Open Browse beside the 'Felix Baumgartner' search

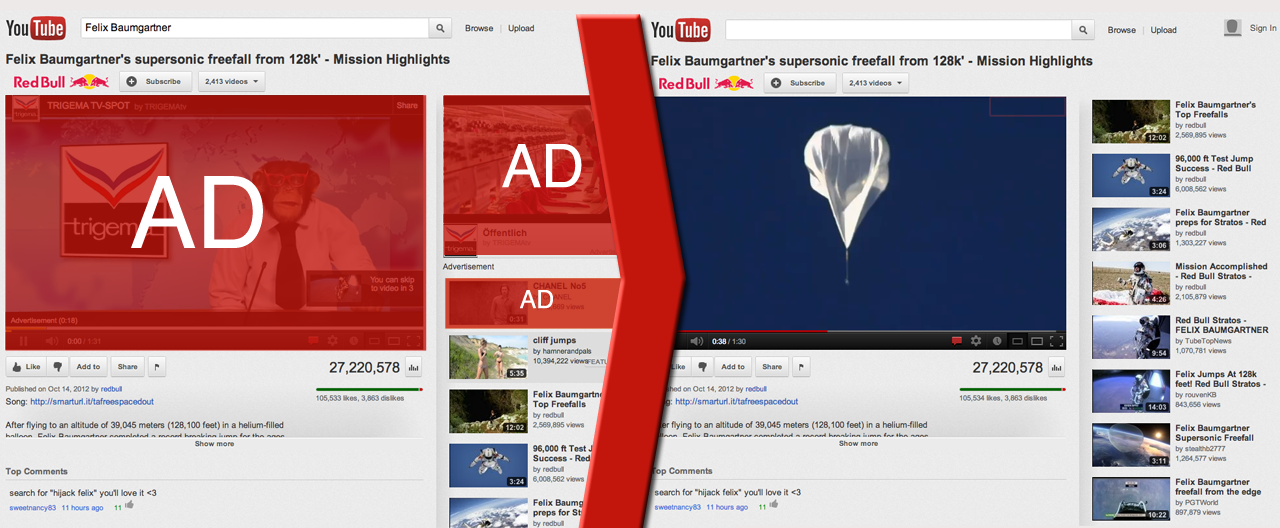[x=479, y=28]
